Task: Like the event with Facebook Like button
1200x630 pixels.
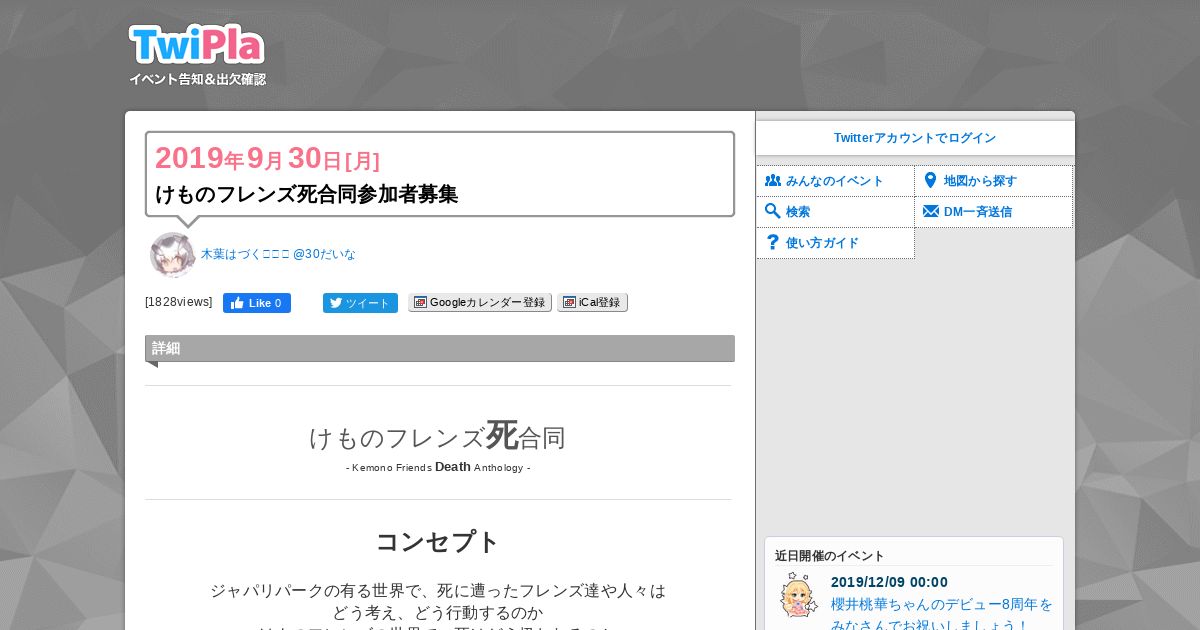Action: pyautogui.click(x=257, y=303)
